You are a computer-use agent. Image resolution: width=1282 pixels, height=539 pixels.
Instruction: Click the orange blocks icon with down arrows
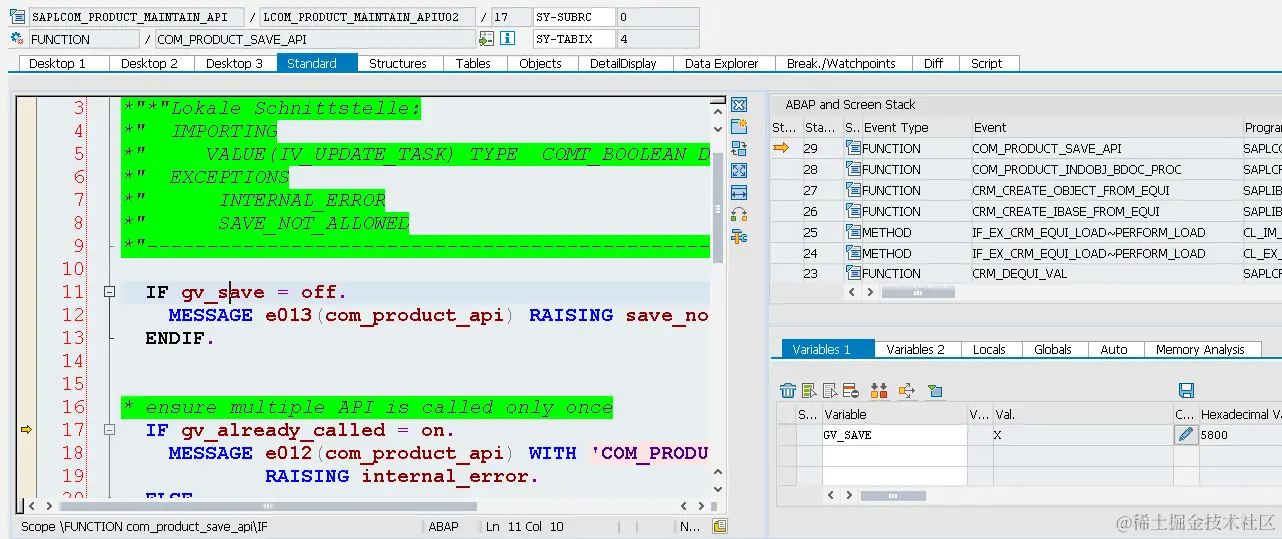click(x=879, y=390)
